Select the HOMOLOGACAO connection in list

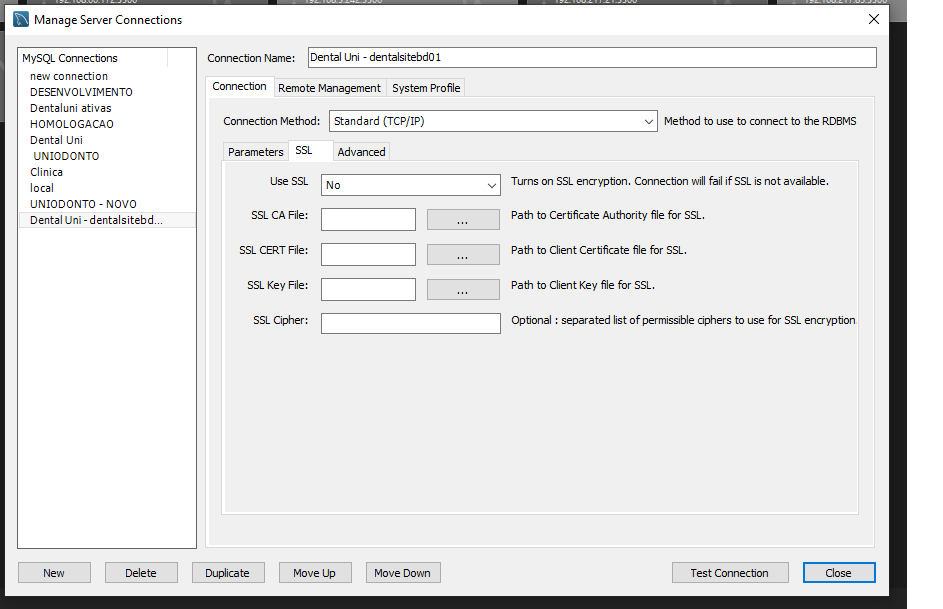[72, 124]
